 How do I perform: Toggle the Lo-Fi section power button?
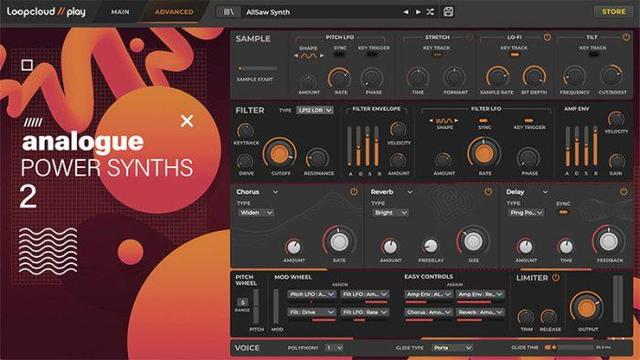click(547, 37)
